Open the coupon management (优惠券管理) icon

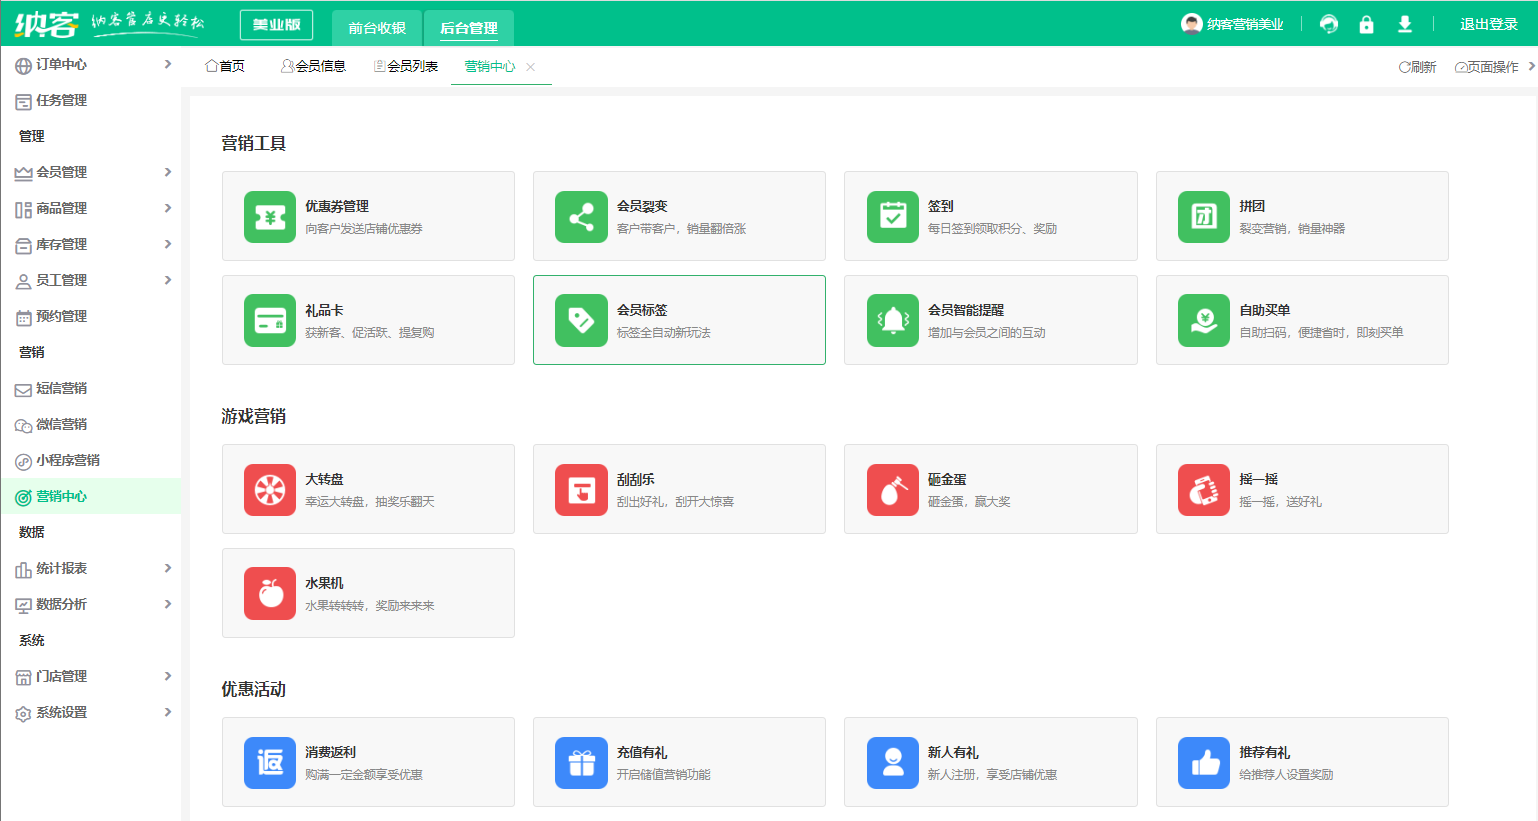[x=270, y=217]
